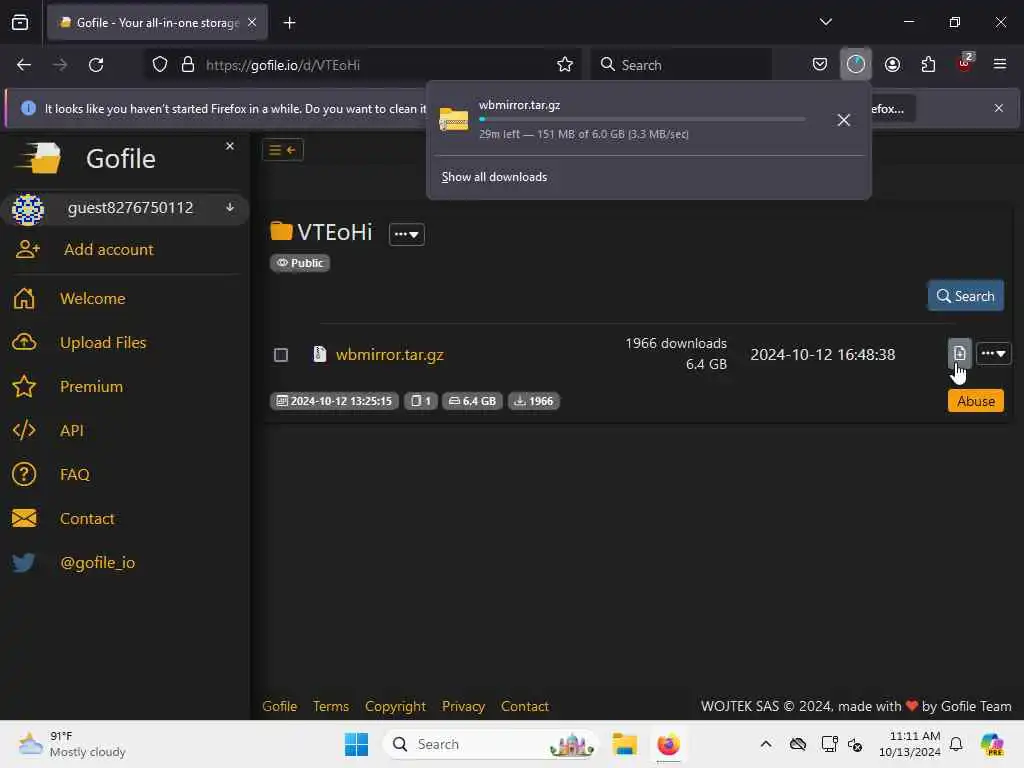Image resolution: width=1024 pixels, height=768 pixels.
Task: Click the 6.4 GB size badge
Action: [x=472, y=401]
